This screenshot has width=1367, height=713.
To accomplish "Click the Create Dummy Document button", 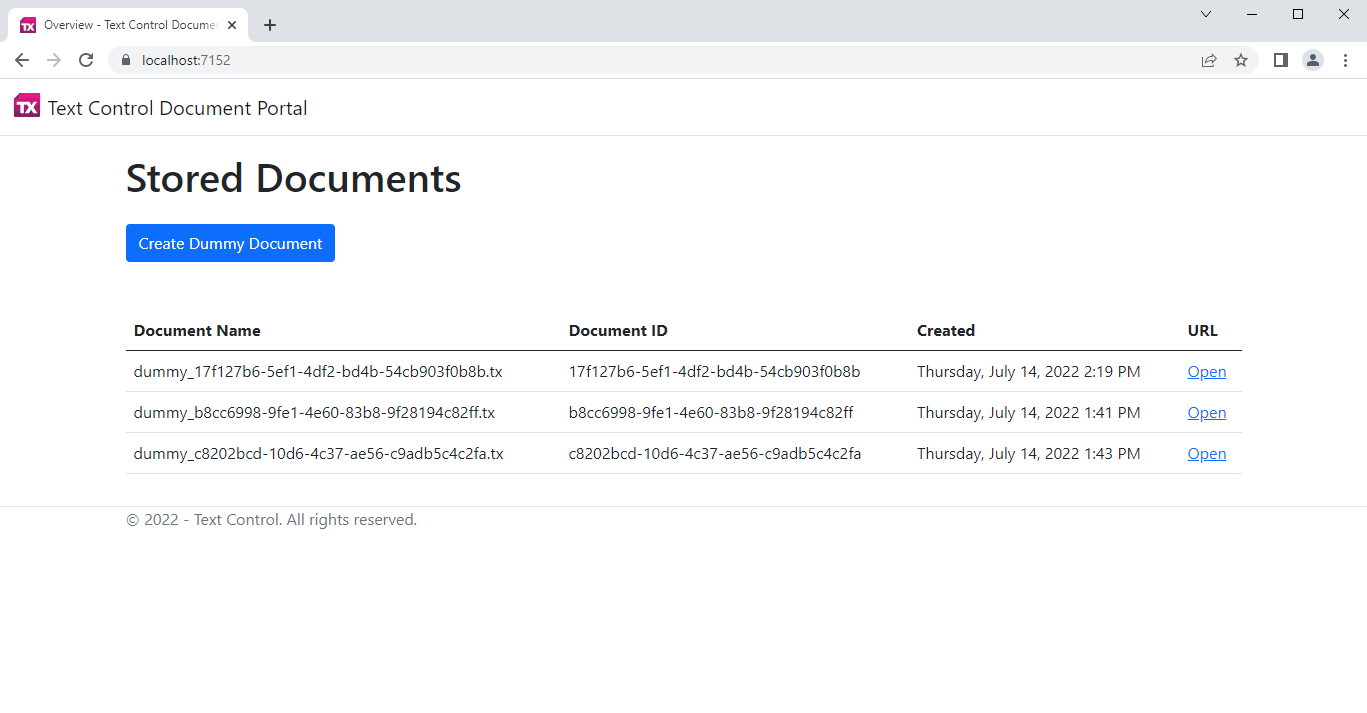I will 230,243.
